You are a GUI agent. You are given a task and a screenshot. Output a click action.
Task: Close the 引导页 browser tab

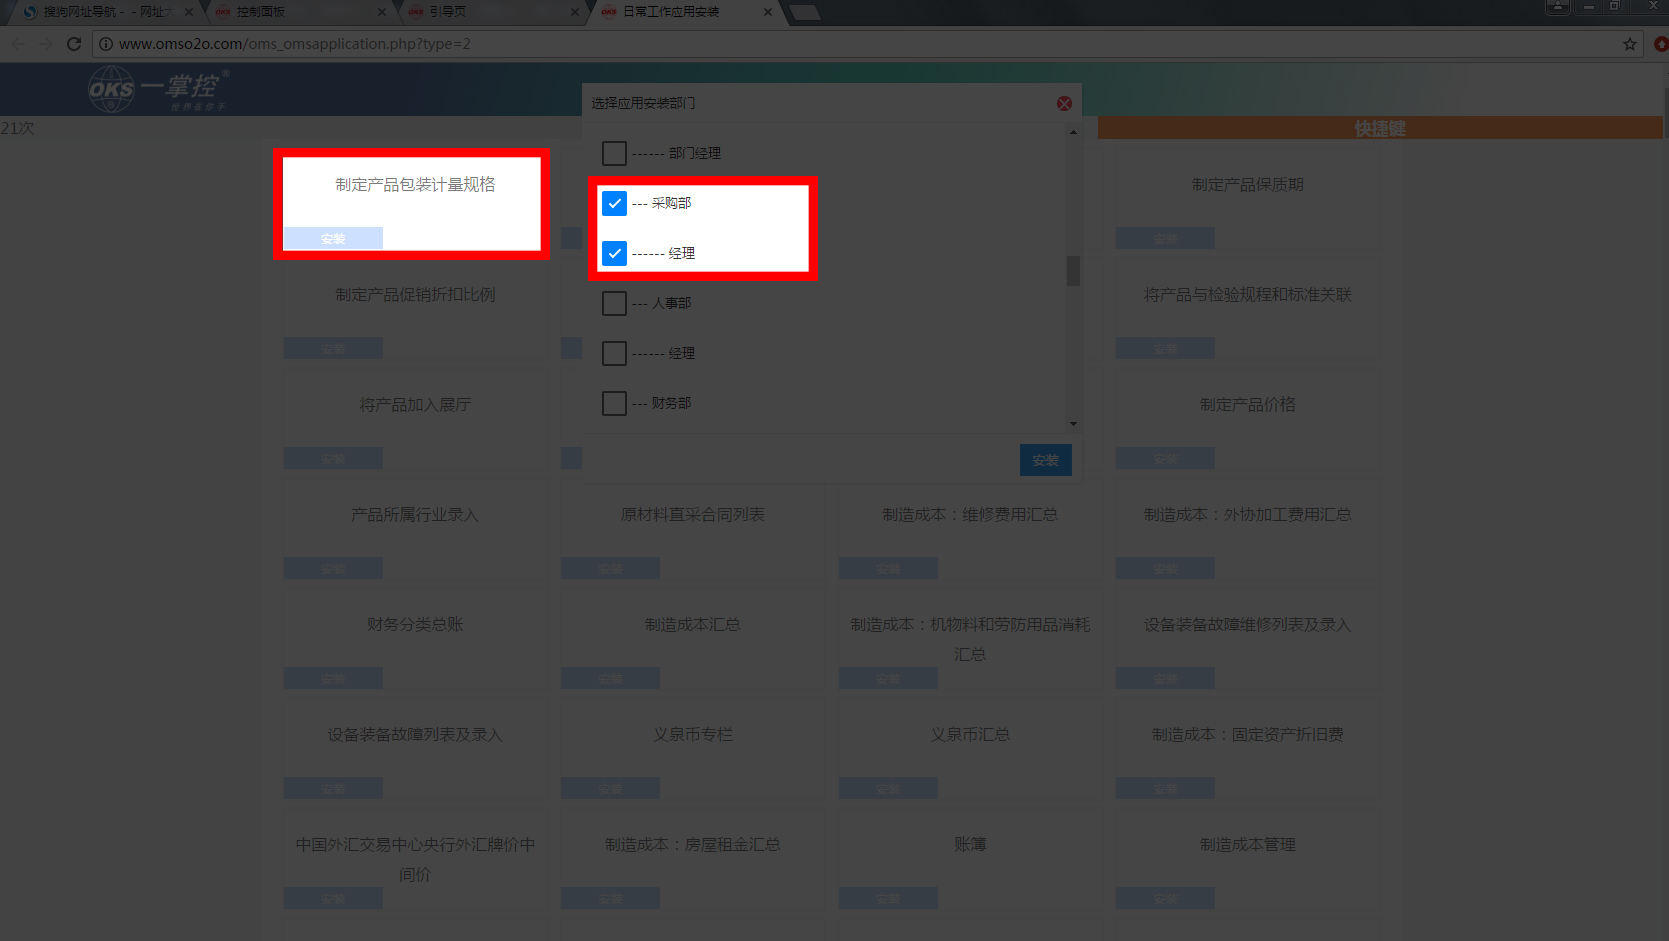pyautogui.click(x=575, y=12)
